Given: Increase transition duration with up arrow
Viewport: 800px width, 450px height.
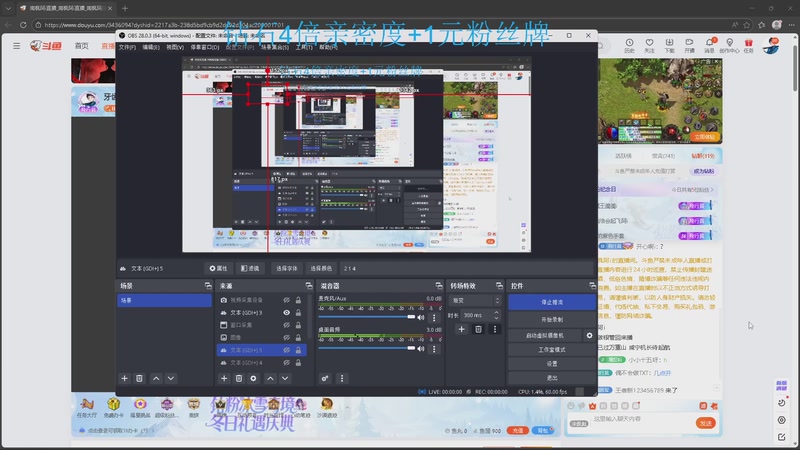Looking at the screenshot, I should click(x=496, y=312).
